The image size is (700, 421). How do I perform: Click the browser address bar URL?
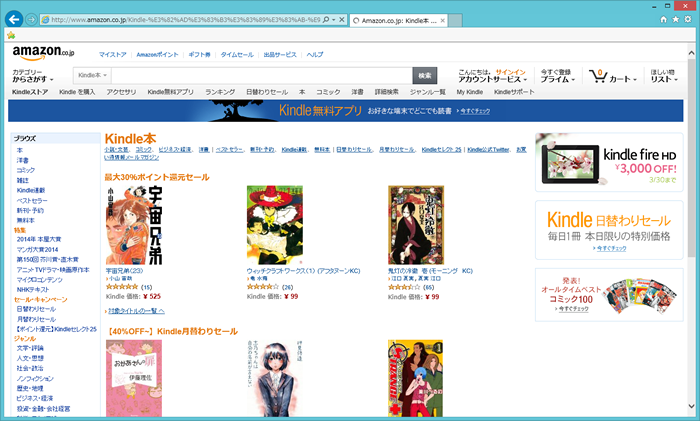click(x=185, y=20)
